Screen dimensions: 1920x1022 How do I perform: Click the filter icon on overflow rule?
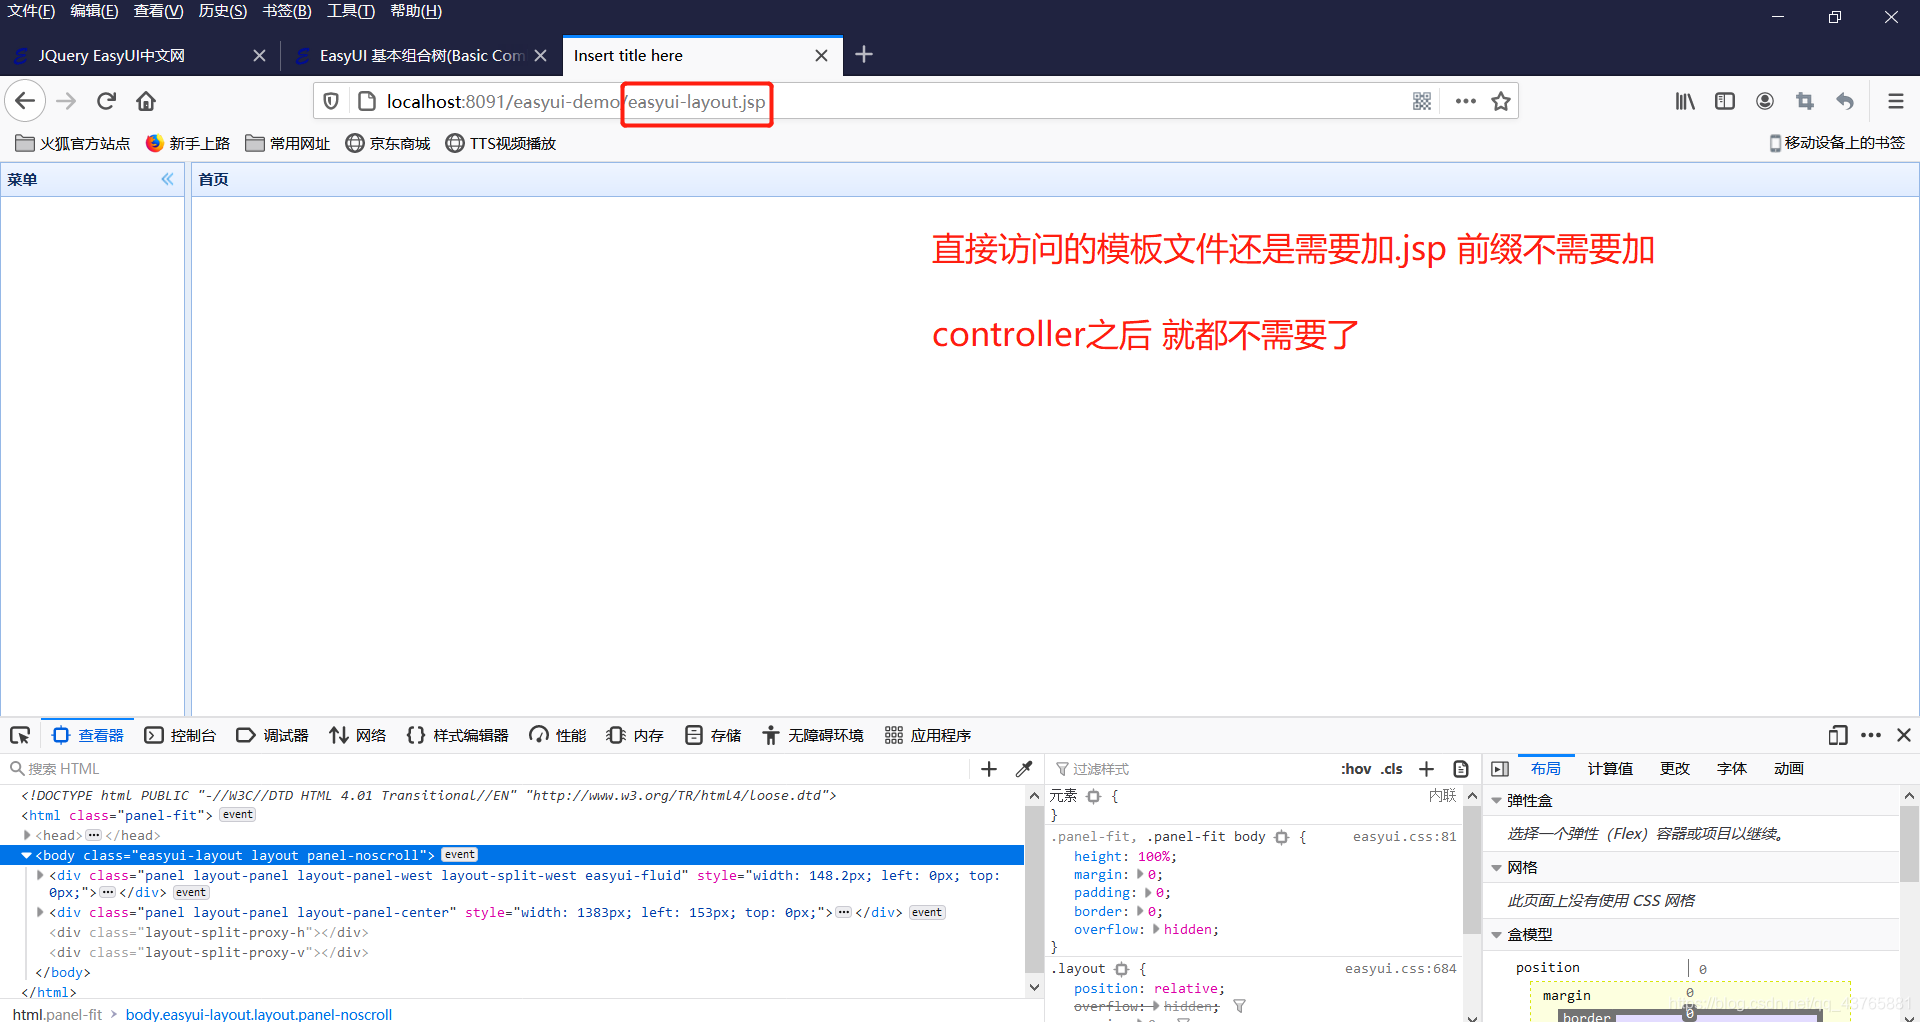coord(1239,1006)
